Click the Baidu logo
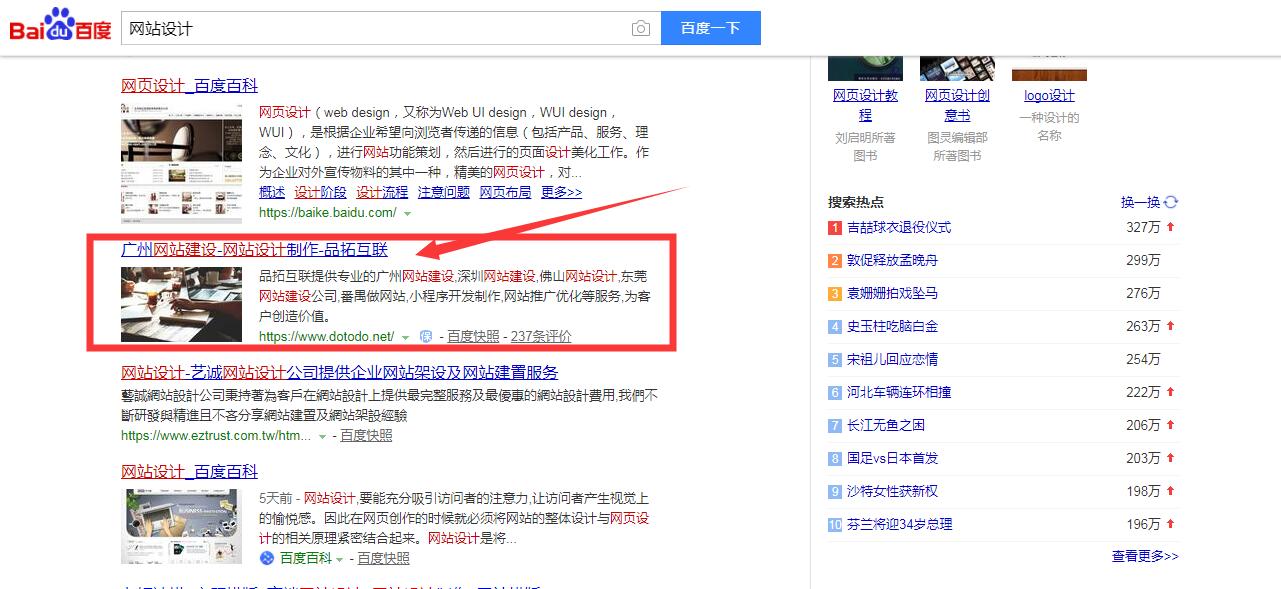Image resolution: width=1281 pixels, height=589 pixels. pos(60,26)
